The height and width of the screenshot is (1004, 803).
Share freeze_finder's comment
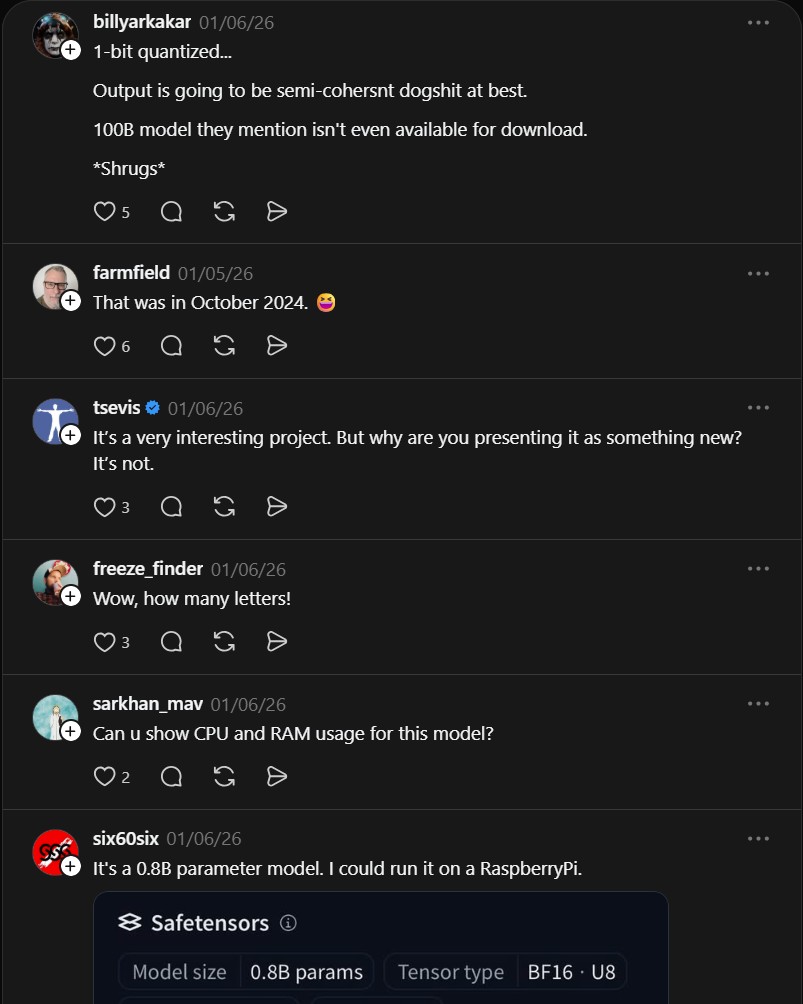[277, 641]
